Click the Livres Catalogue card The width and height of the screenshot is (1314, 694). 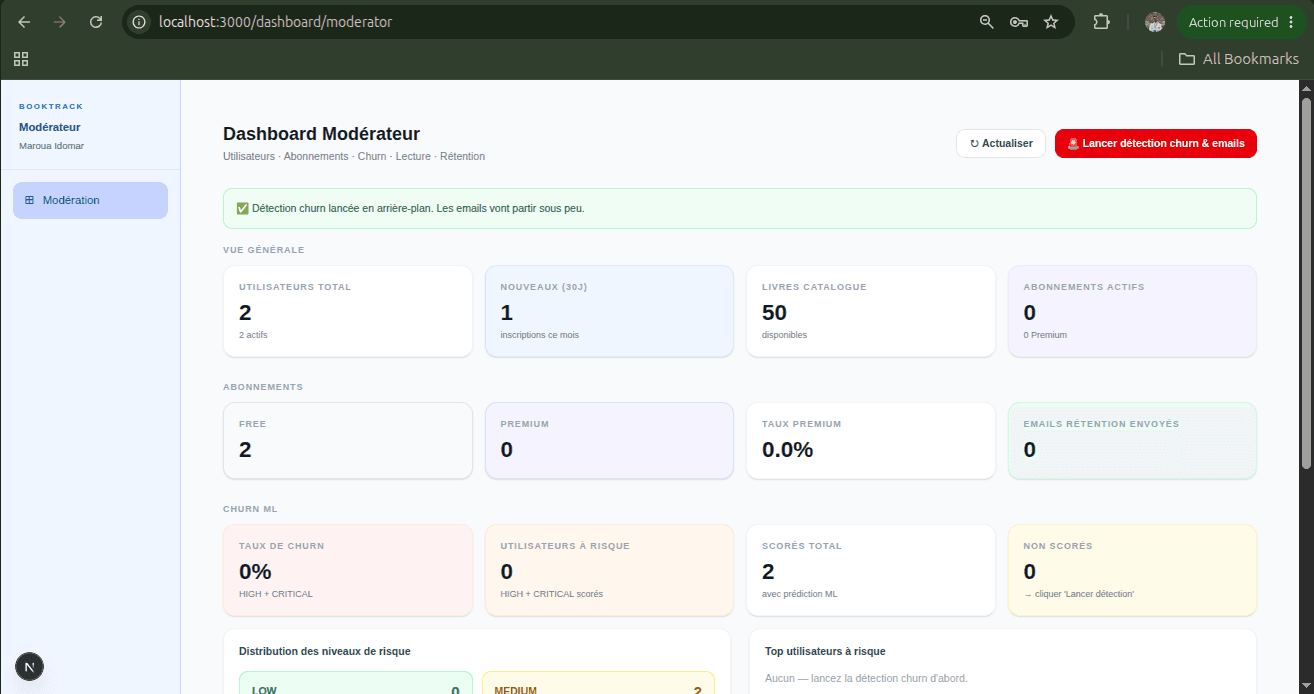click(x=871, y=311)
